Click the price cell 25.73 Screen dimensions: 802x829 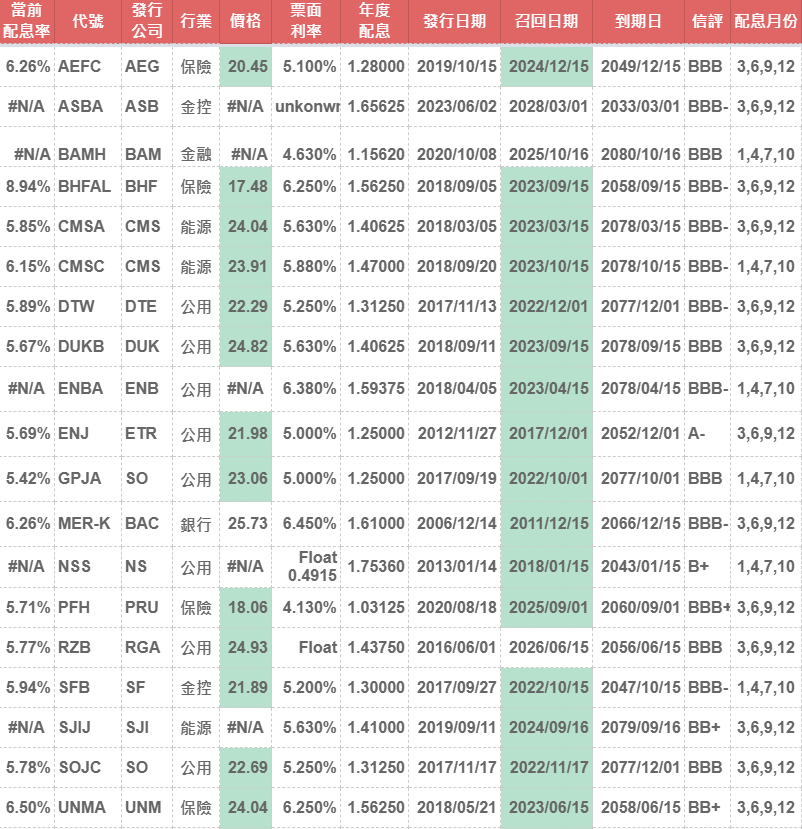click(x=246, y=523)
